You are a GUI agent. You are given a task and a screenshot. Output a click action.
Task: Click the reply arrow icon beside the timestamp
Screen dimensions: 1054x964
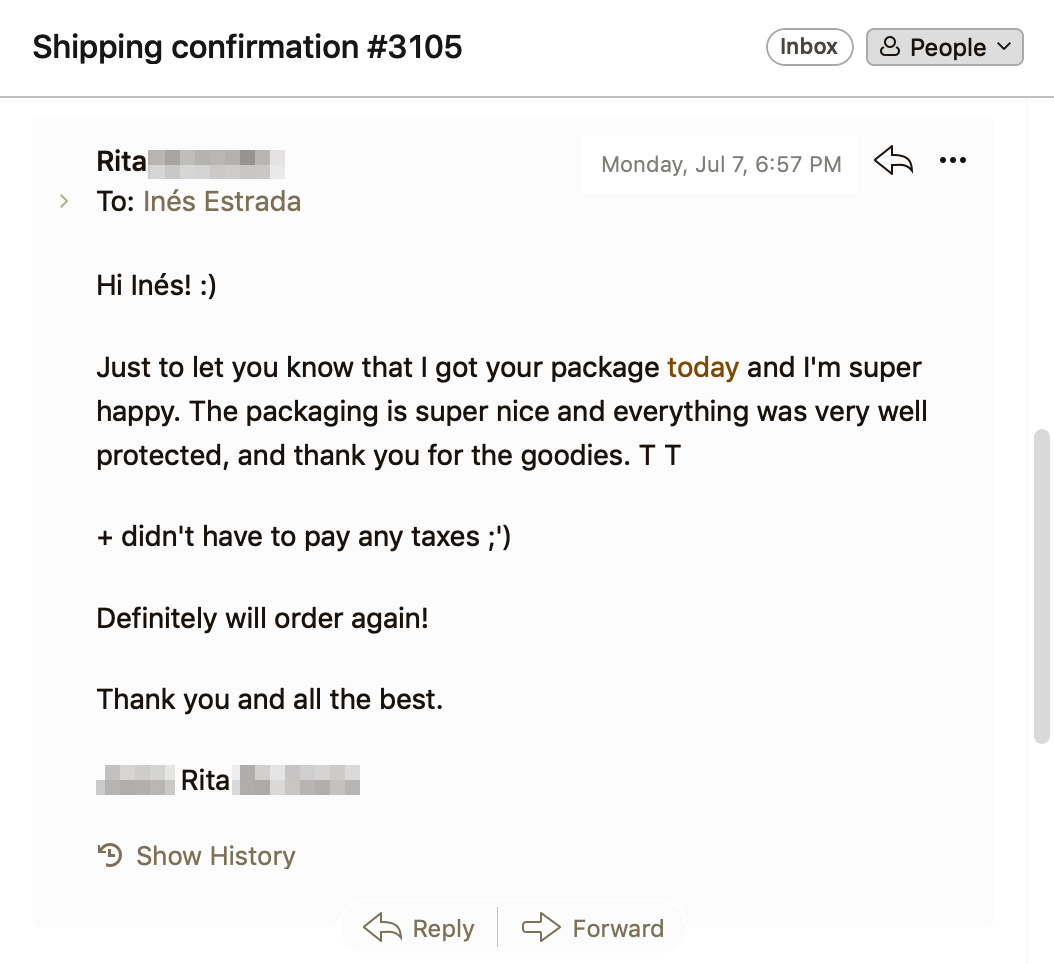click(x=893, y=161)
